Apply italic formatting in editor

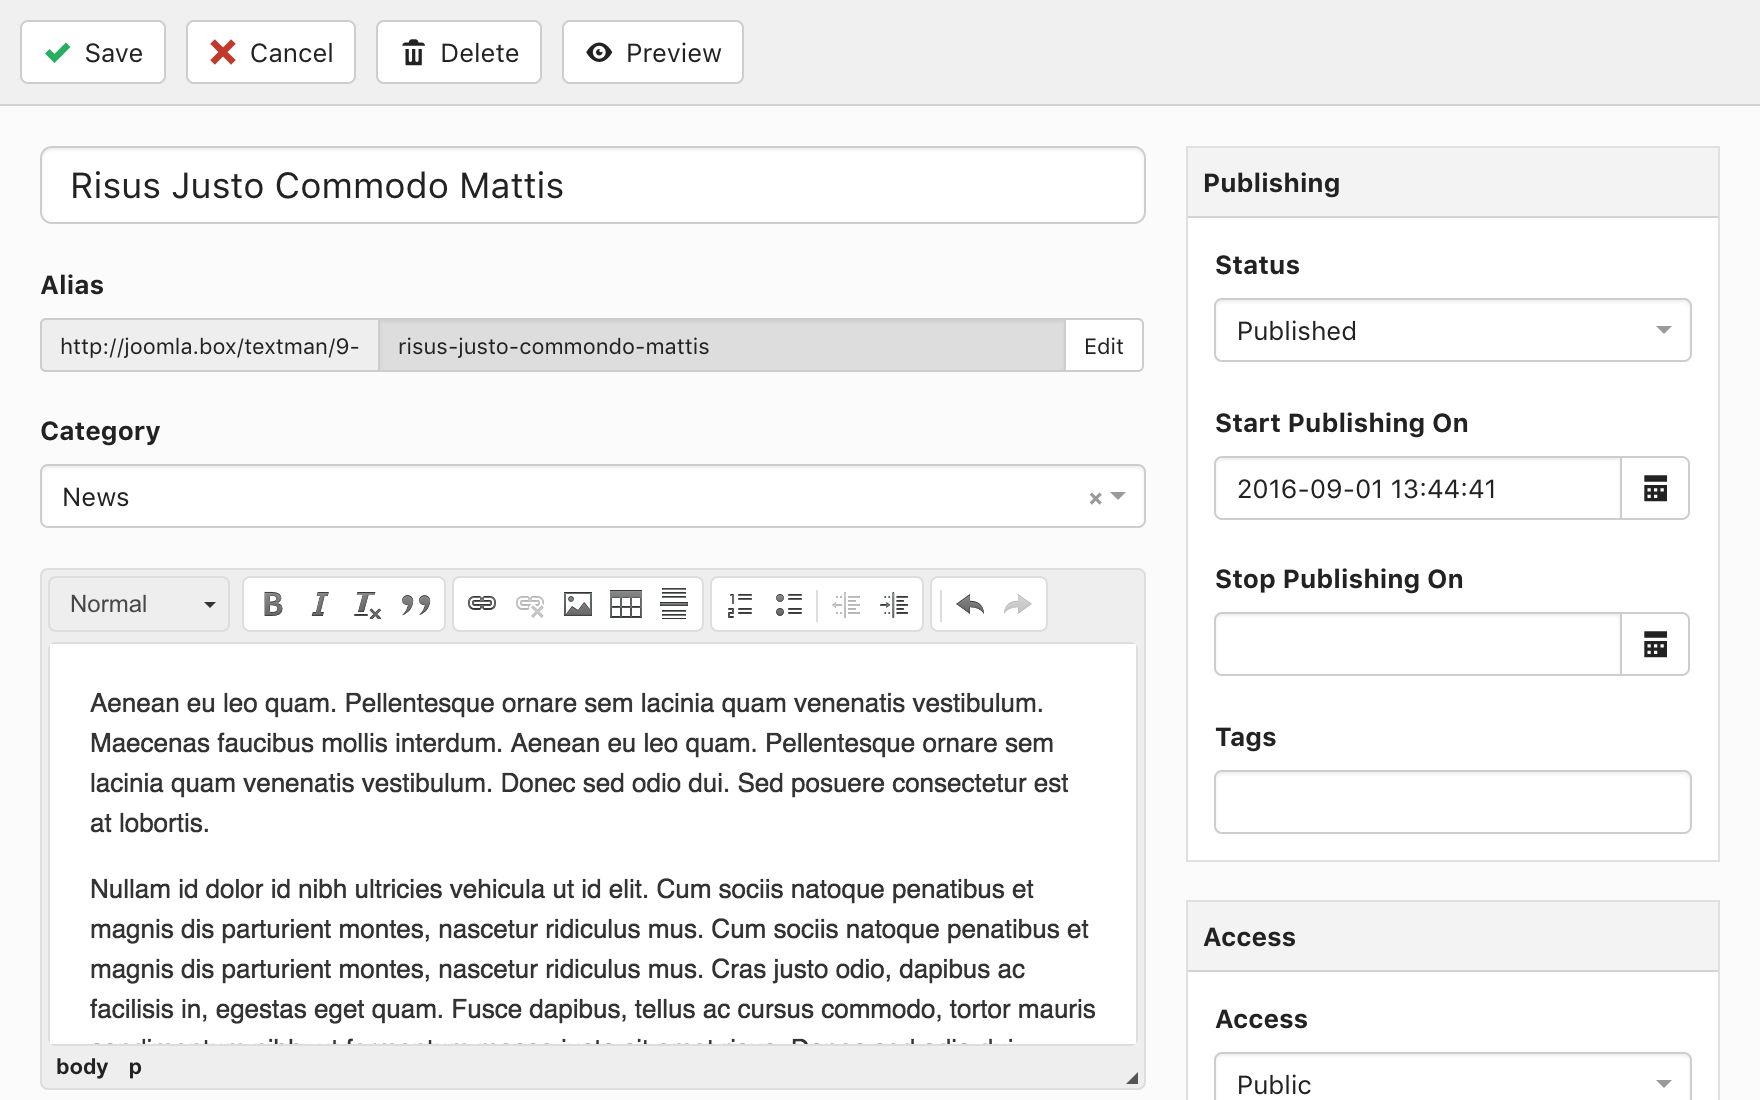tap(319, 604)
